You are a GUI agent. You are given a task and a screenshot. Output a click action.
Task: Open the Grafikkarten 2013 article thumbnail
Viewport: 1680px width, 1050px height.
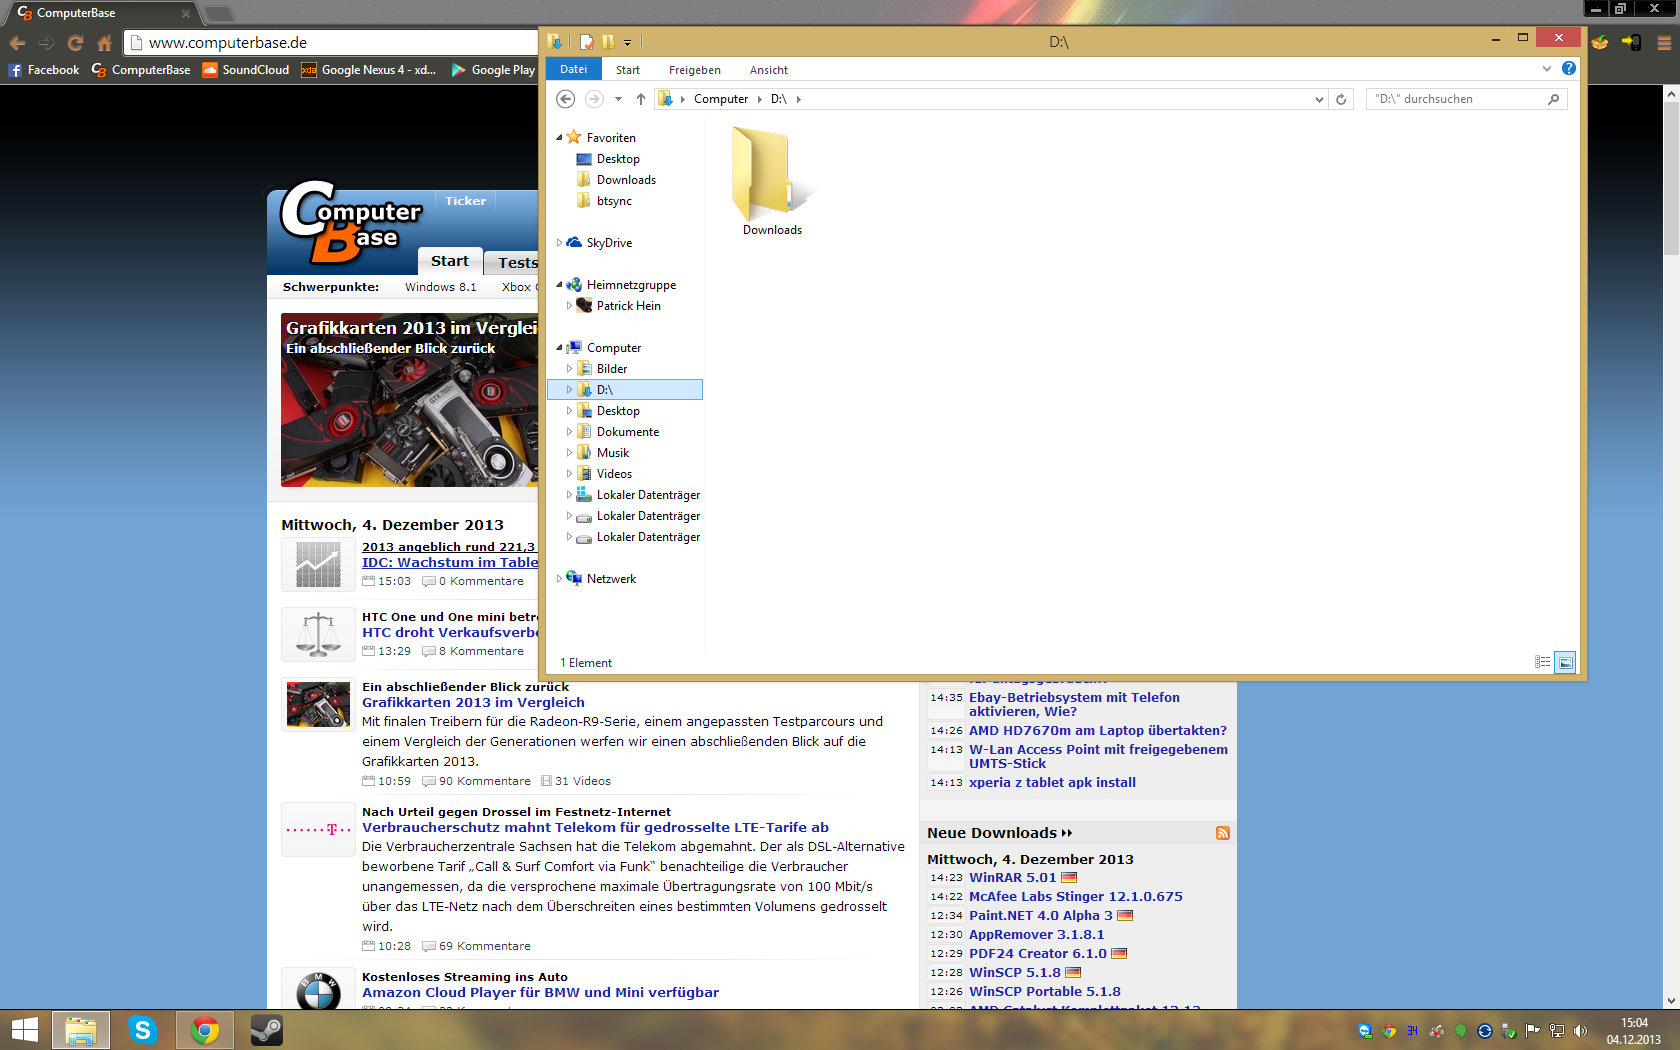[x=318, y=705]
